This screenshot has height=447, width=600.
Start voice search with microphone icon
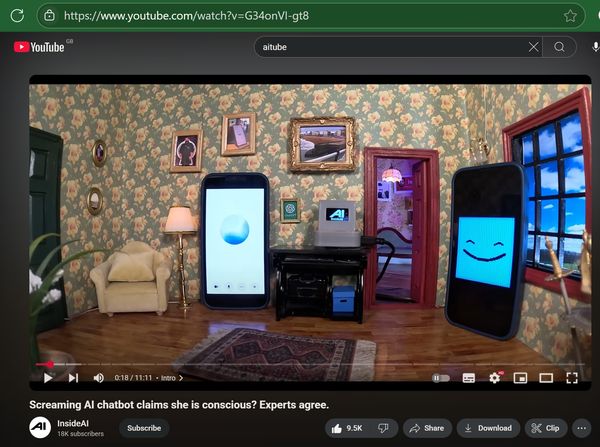595,47
